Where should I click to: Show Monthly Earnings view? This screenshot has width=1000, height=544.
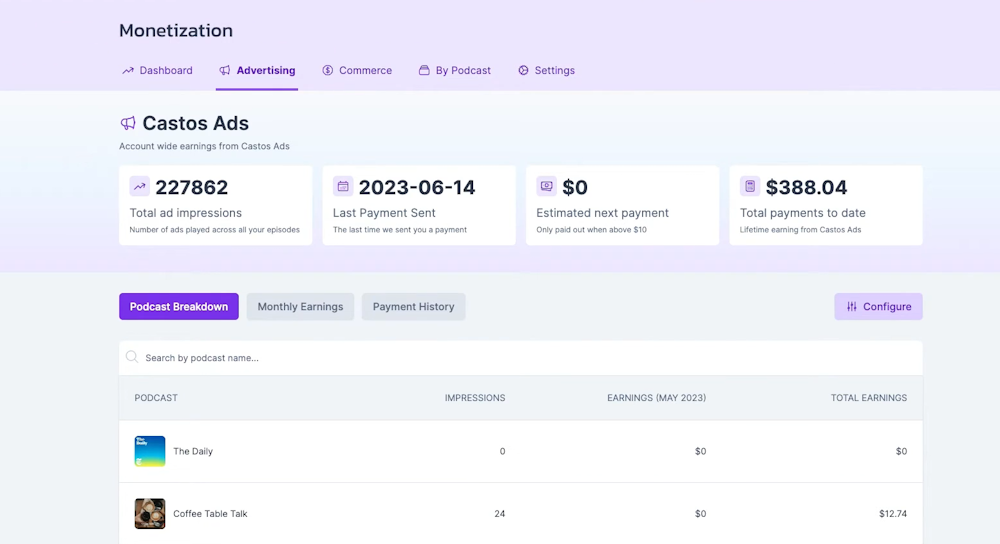(x=300, y=307)
